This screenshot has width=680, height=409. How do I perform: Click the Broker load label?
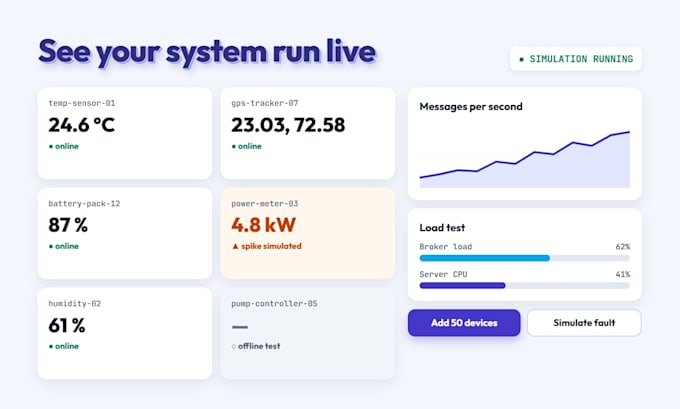point(445,247)
